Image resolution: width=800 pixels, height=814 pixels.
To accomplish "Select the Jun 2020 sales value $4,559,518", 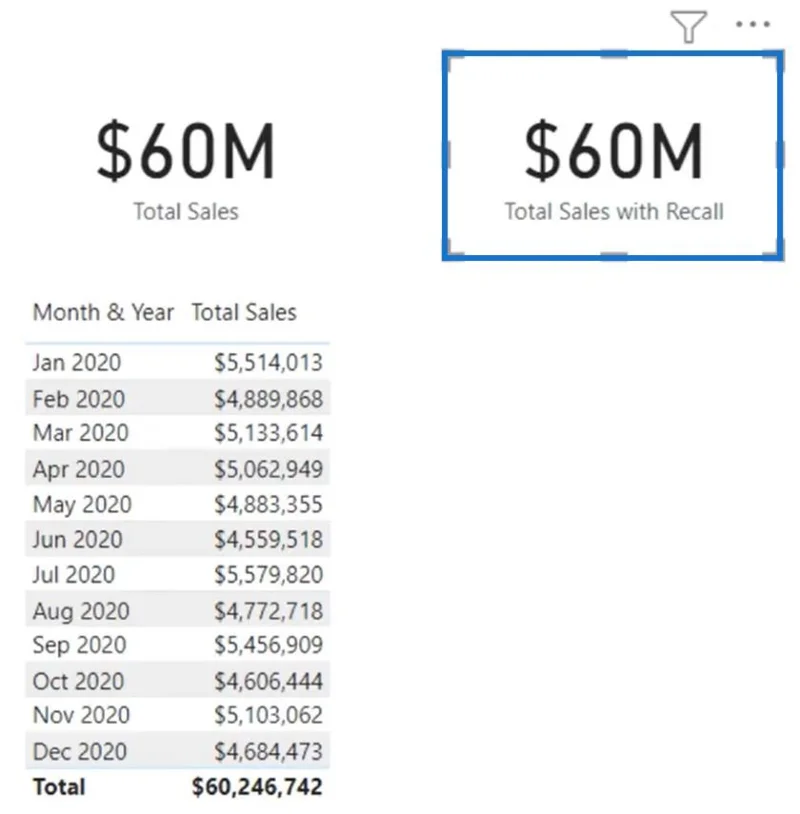I will 268,539.
